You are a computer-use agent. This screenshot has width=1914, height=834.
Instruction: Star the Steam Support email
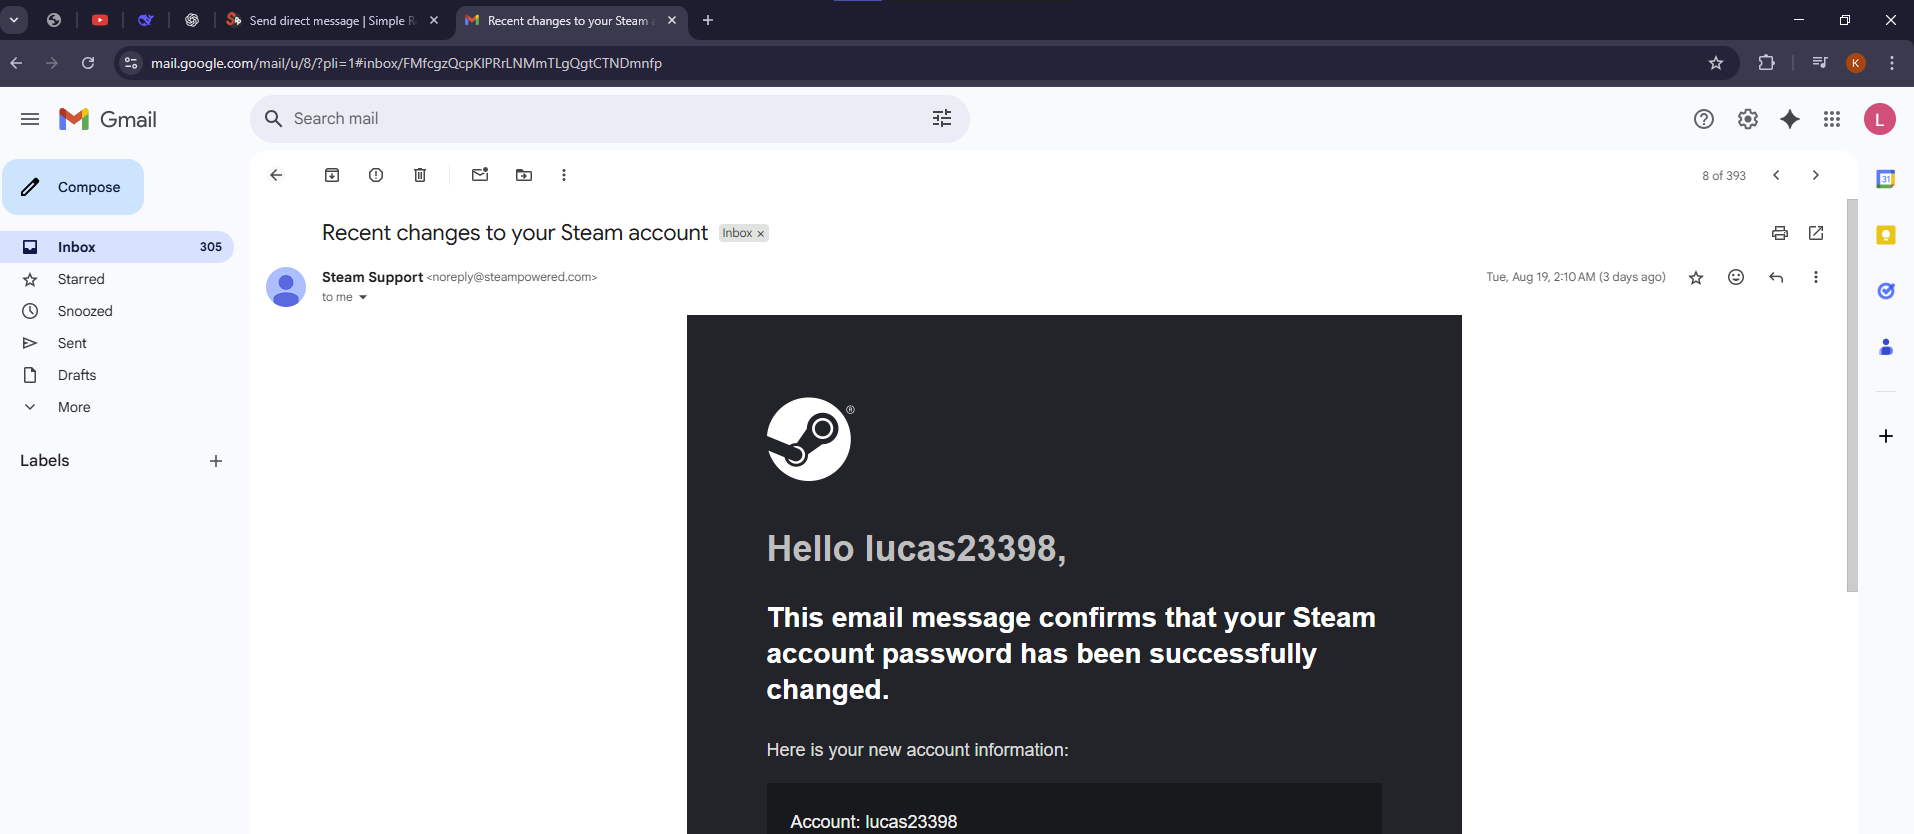[1696, 277]
